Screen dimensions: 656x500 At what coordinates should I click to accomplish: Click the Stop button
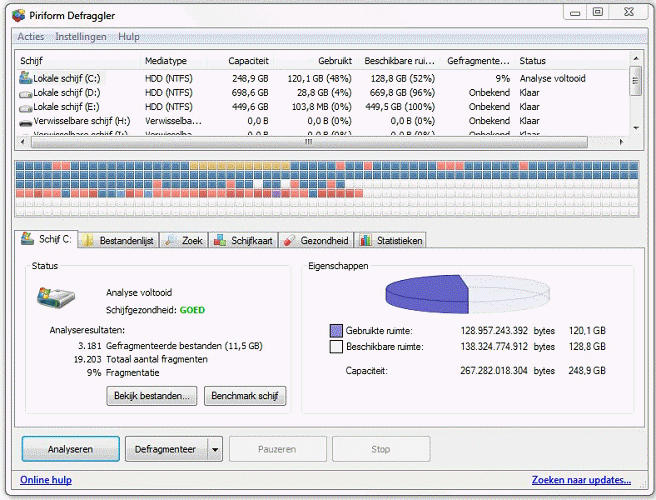pyautogui.click(x=381, y=449)
